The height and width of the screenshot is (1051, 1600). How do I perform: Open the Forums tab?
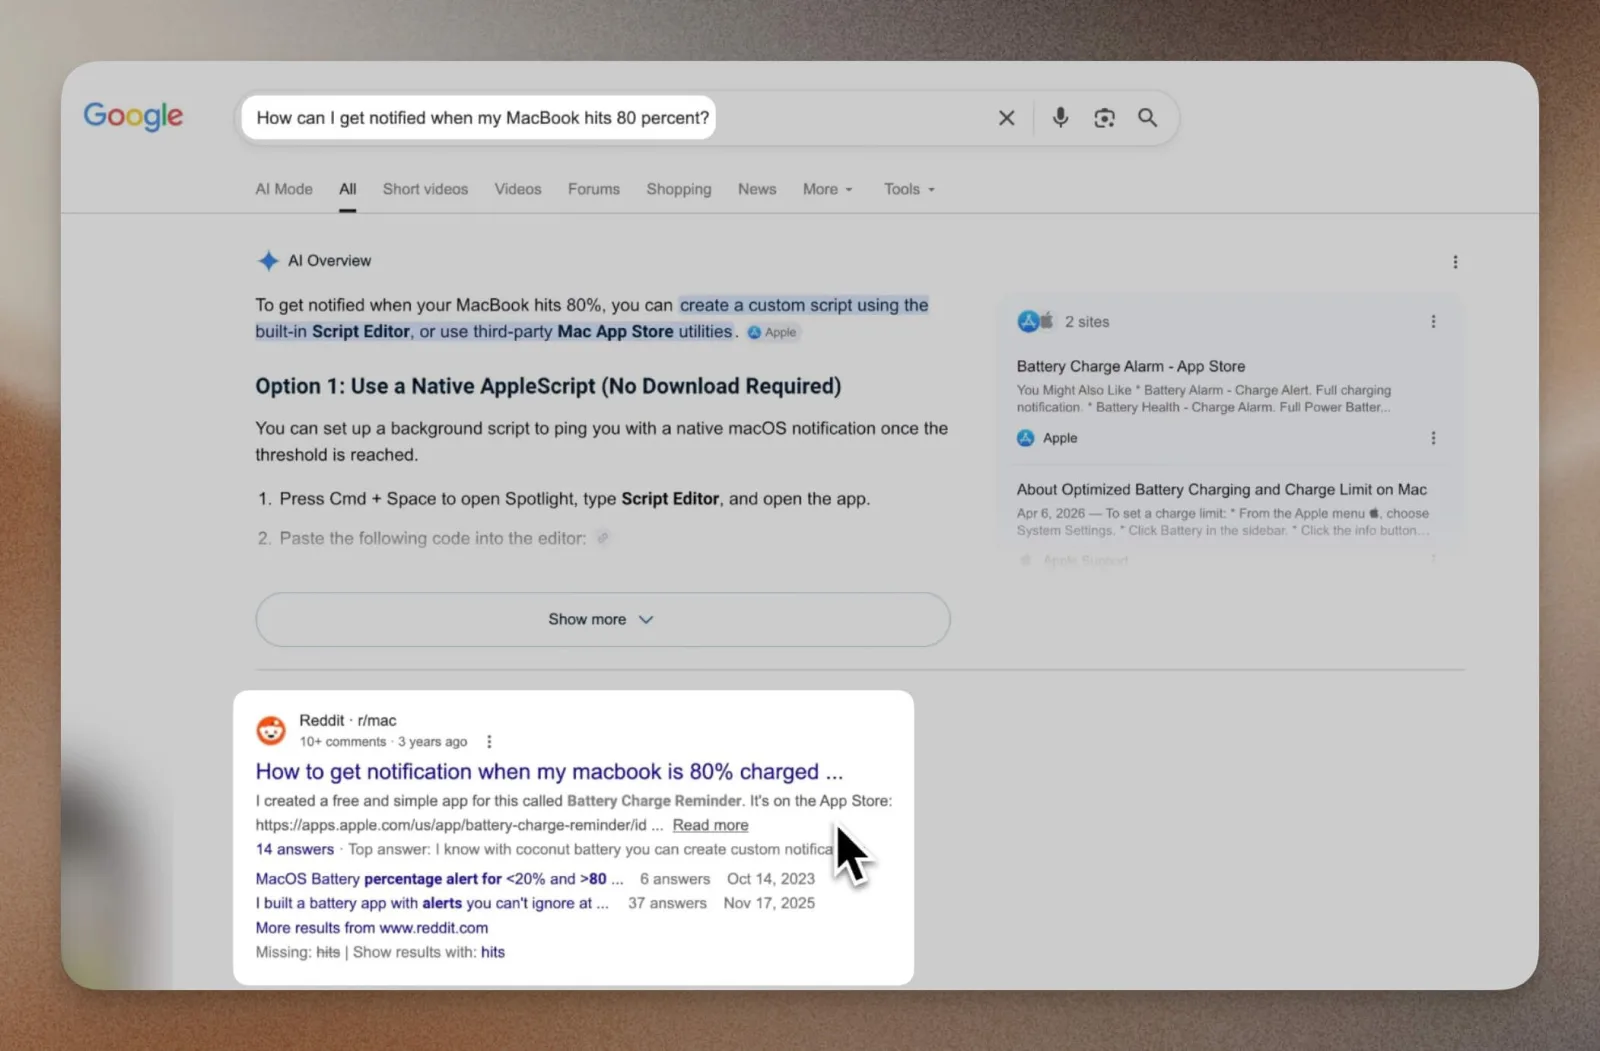click(594, 189)
